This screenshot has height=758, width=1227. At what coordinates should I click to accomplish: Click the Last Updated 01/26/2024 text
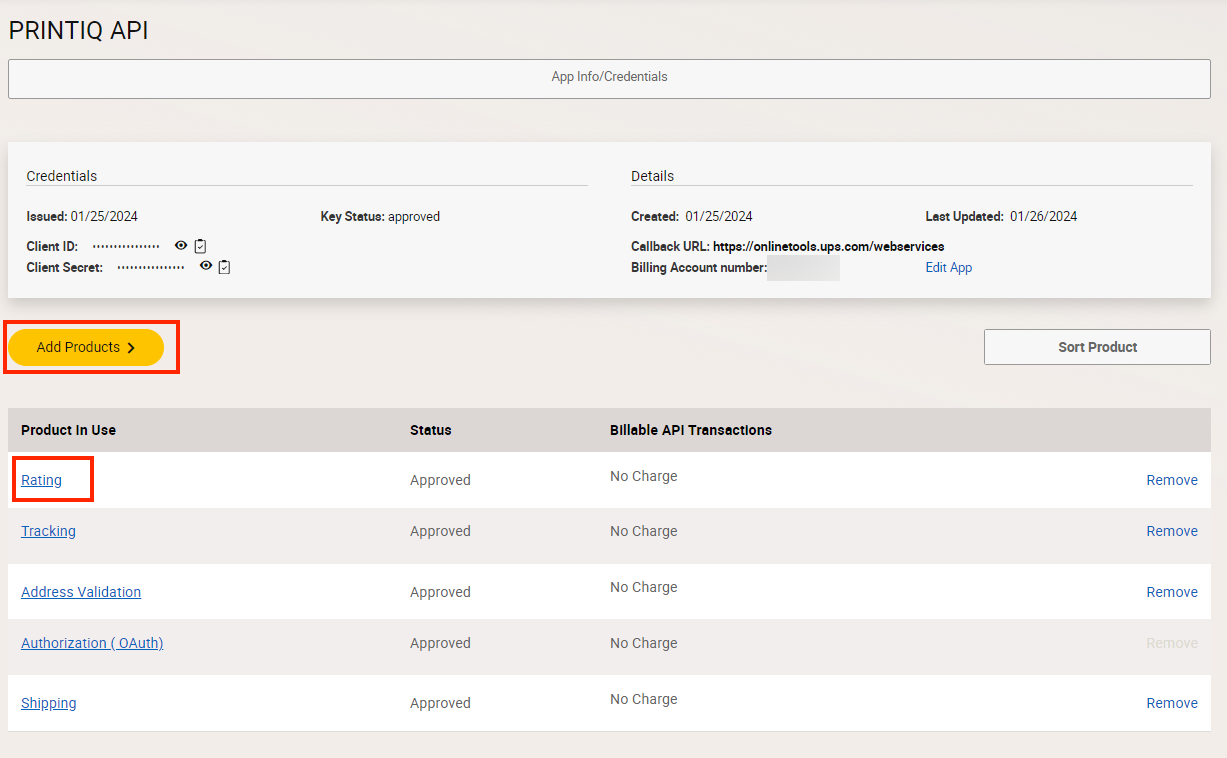point(1001,216)
